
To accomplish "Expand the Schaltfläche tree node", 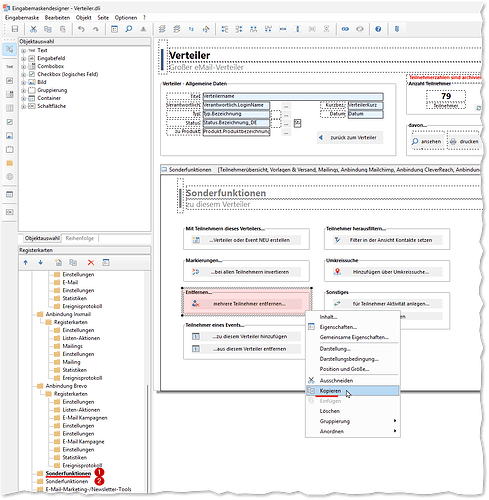I will pos(23,106).
